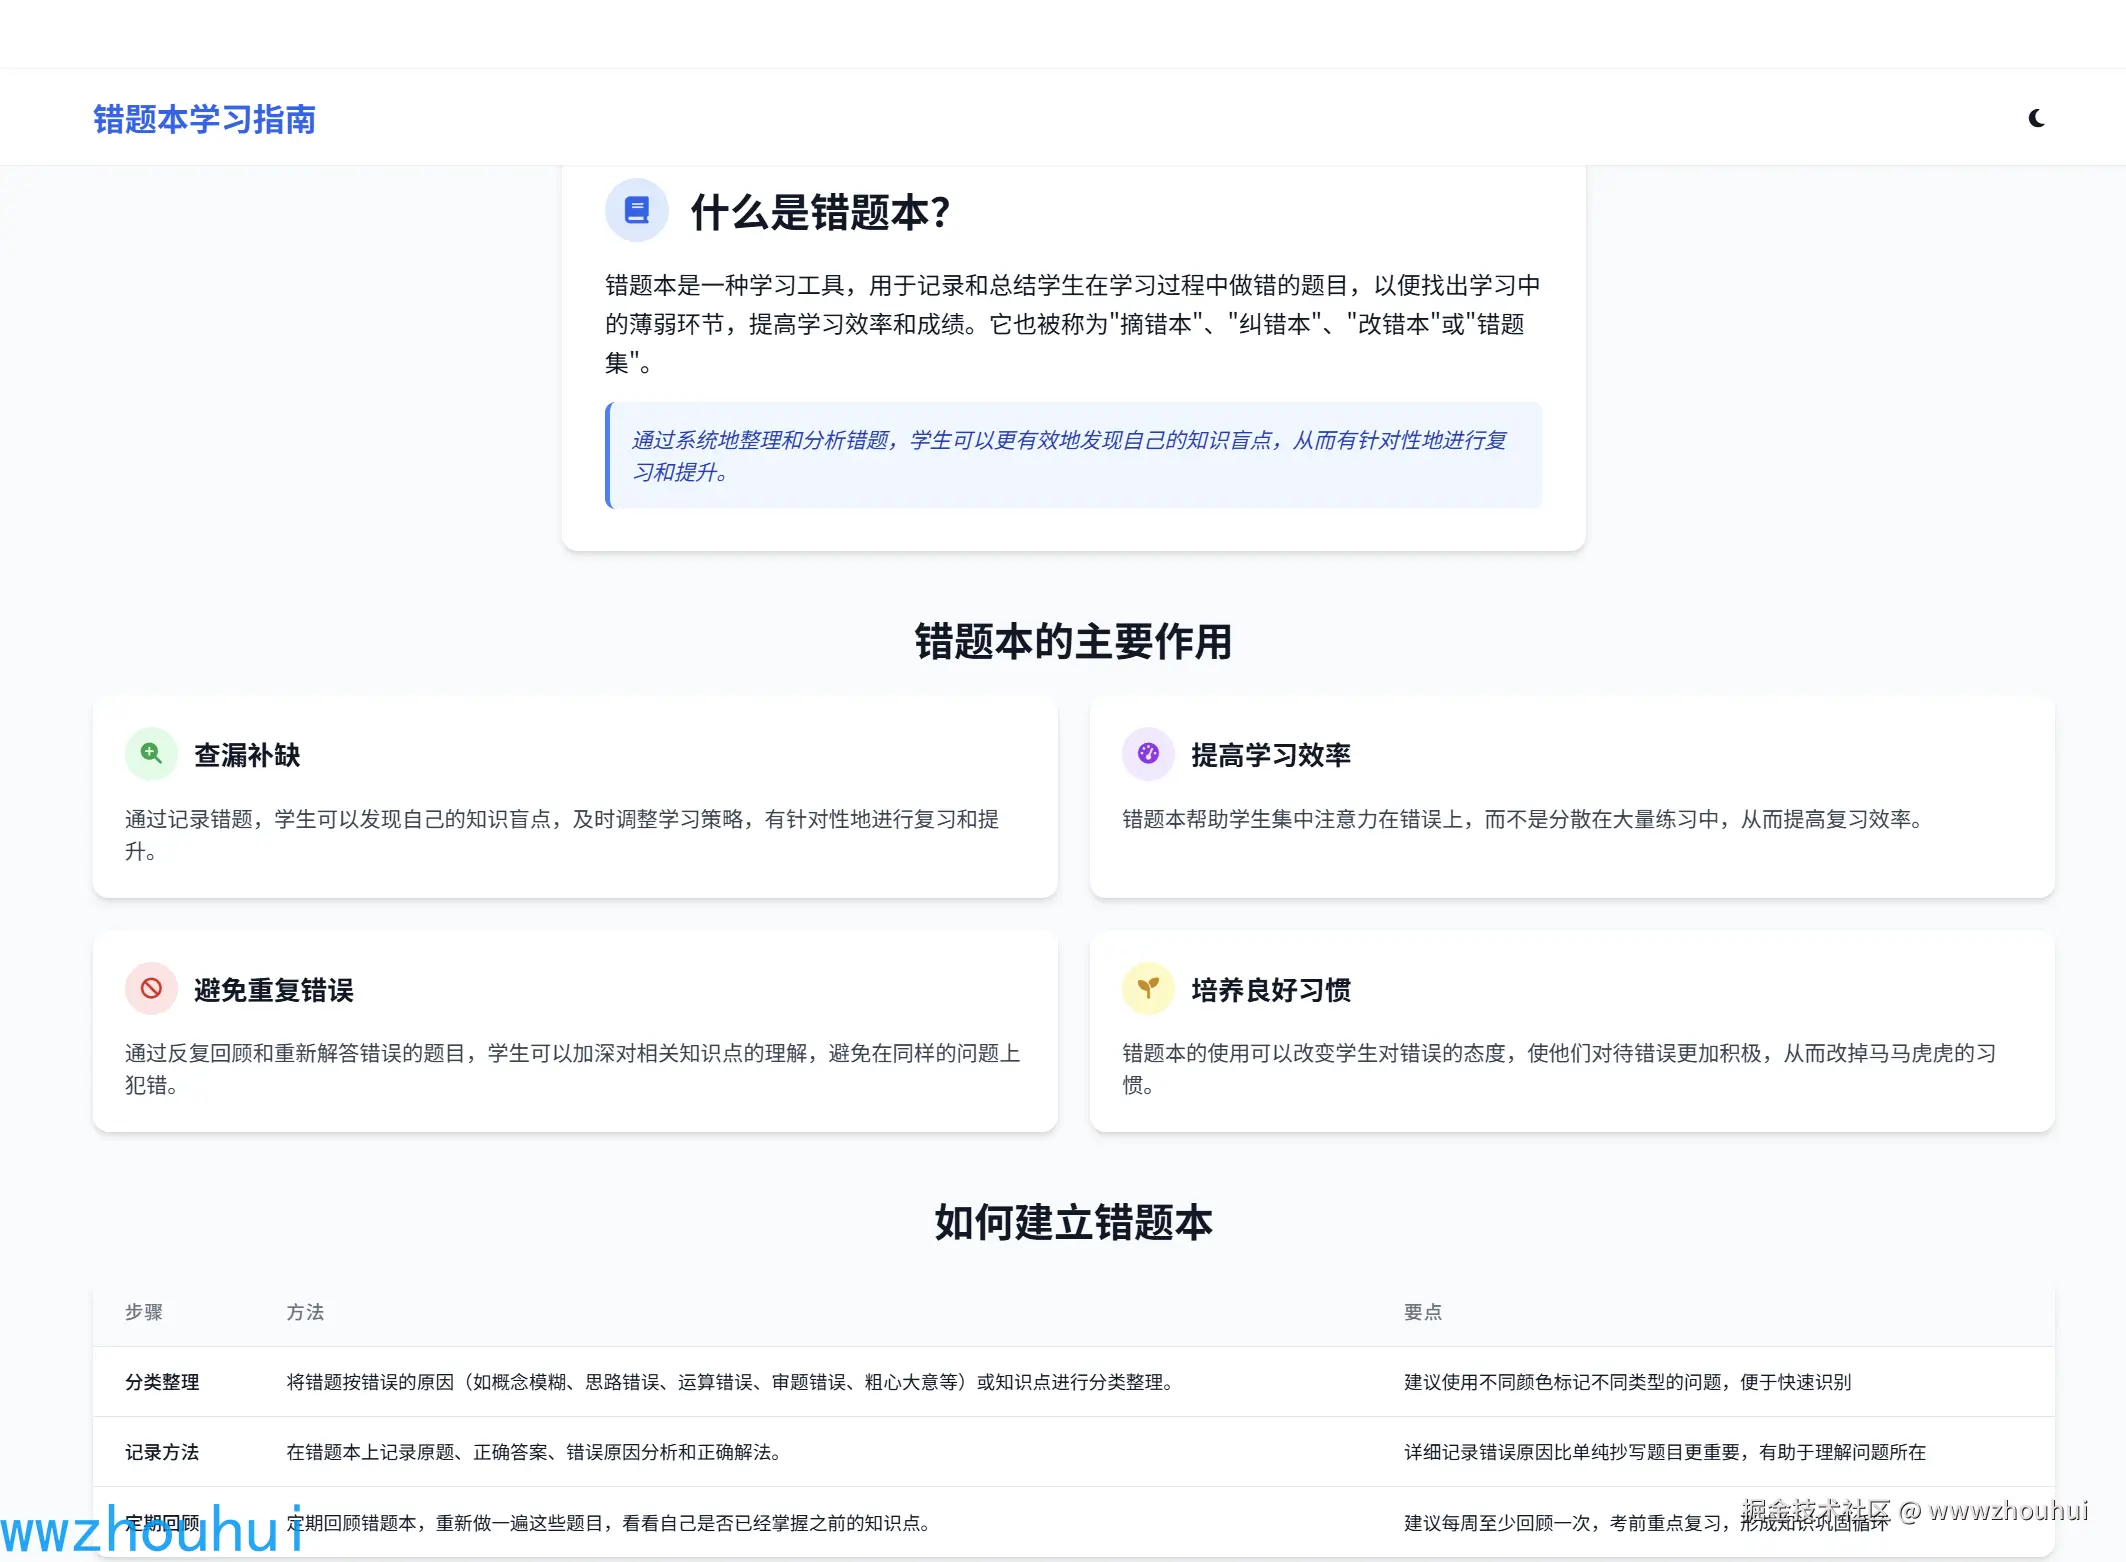
Task: Click the blue italic quote block
Action: [1072, 455]
